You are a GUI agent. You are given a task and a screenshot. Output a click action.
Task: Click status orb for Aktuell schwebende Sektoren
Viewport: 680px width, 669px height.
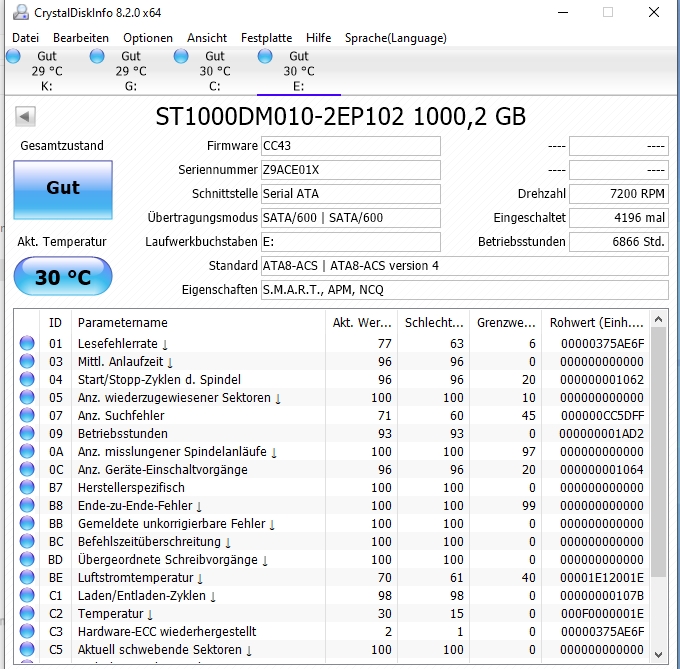27,649
